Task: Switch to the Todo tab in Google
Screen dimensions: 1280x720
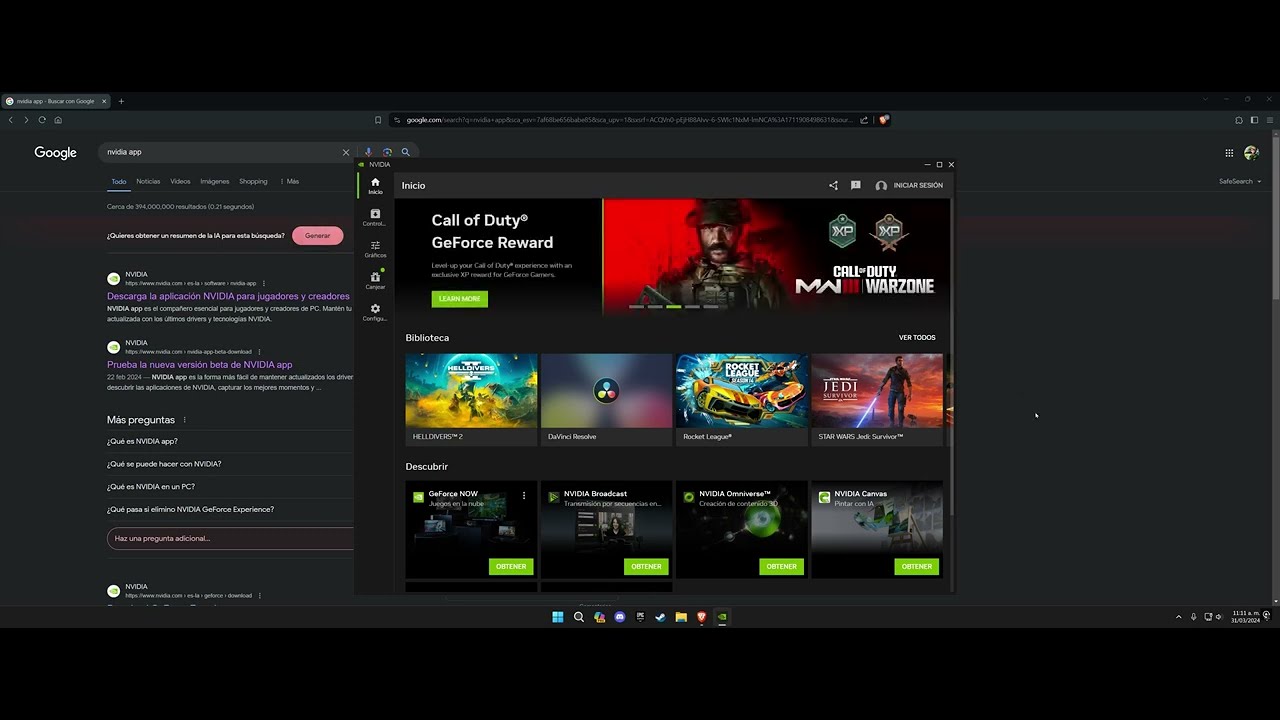Action: pos(119,181)
